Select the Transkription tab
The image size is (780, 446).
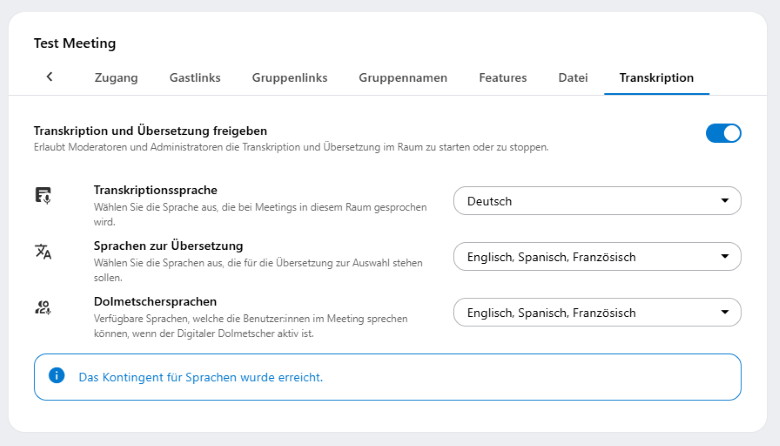tap(657, 78)
